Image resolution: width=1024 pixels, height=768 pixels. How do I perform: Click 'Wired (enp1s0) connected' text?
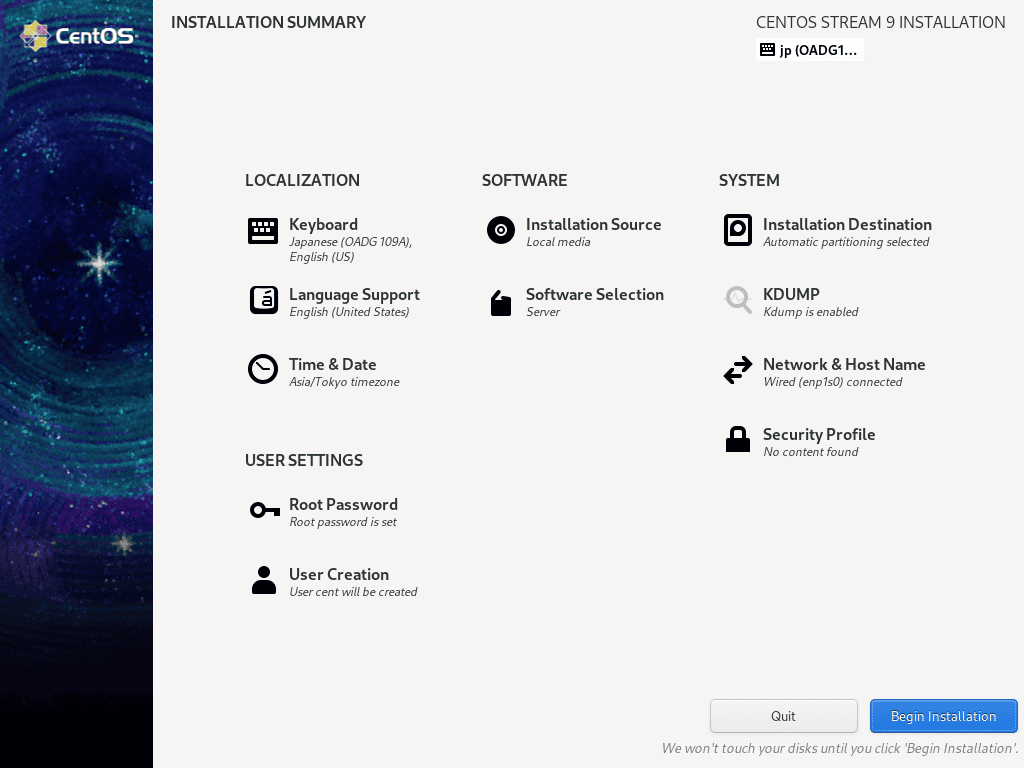833,381
